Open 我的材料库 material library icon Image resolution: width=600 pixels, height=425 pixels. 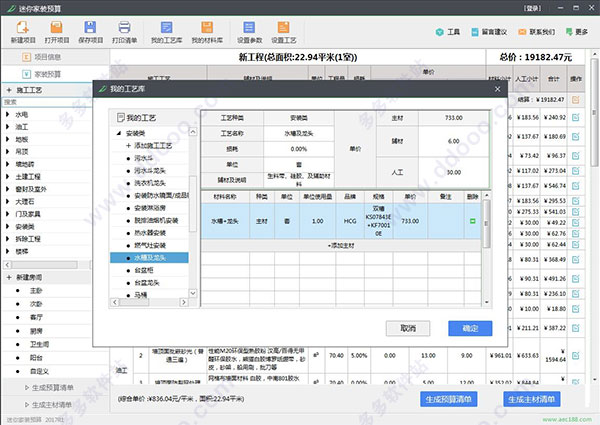tap(207, 32)
